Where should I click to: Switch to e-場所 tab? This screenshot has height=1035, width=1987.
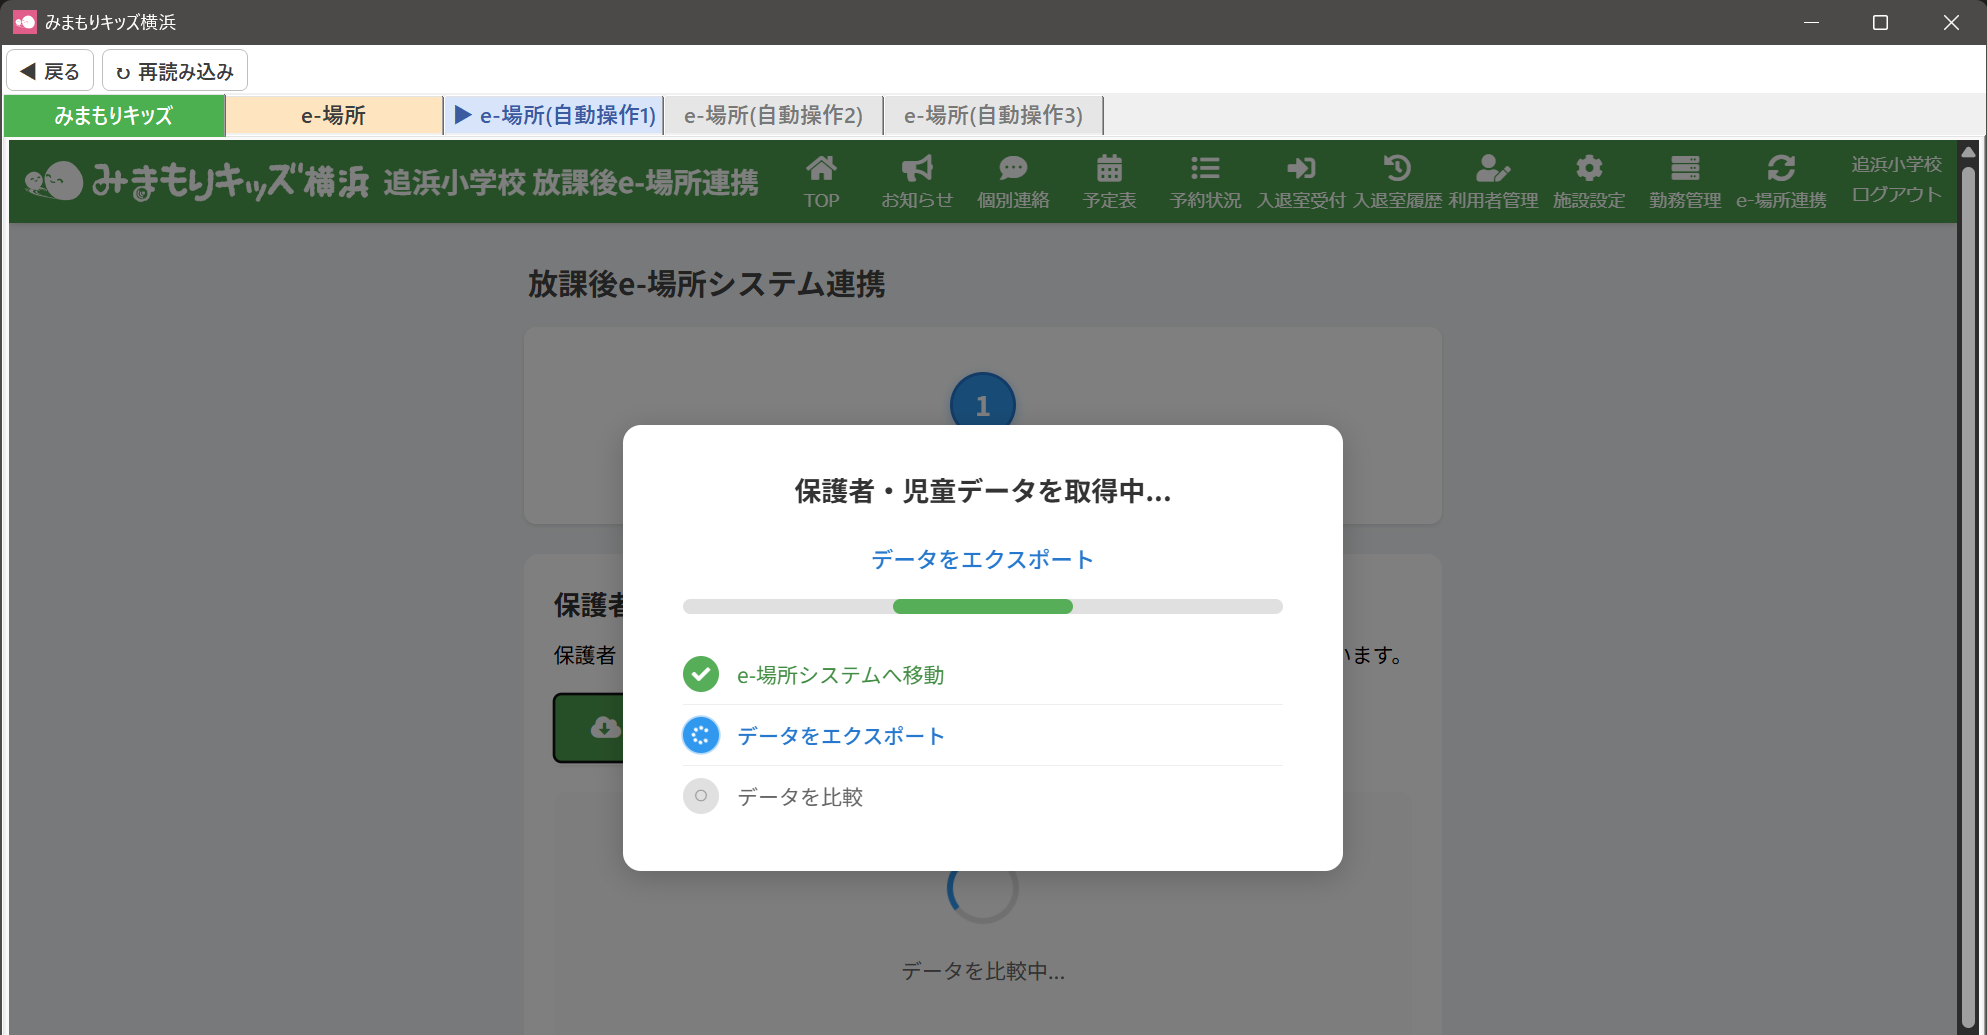click(334, 116)
